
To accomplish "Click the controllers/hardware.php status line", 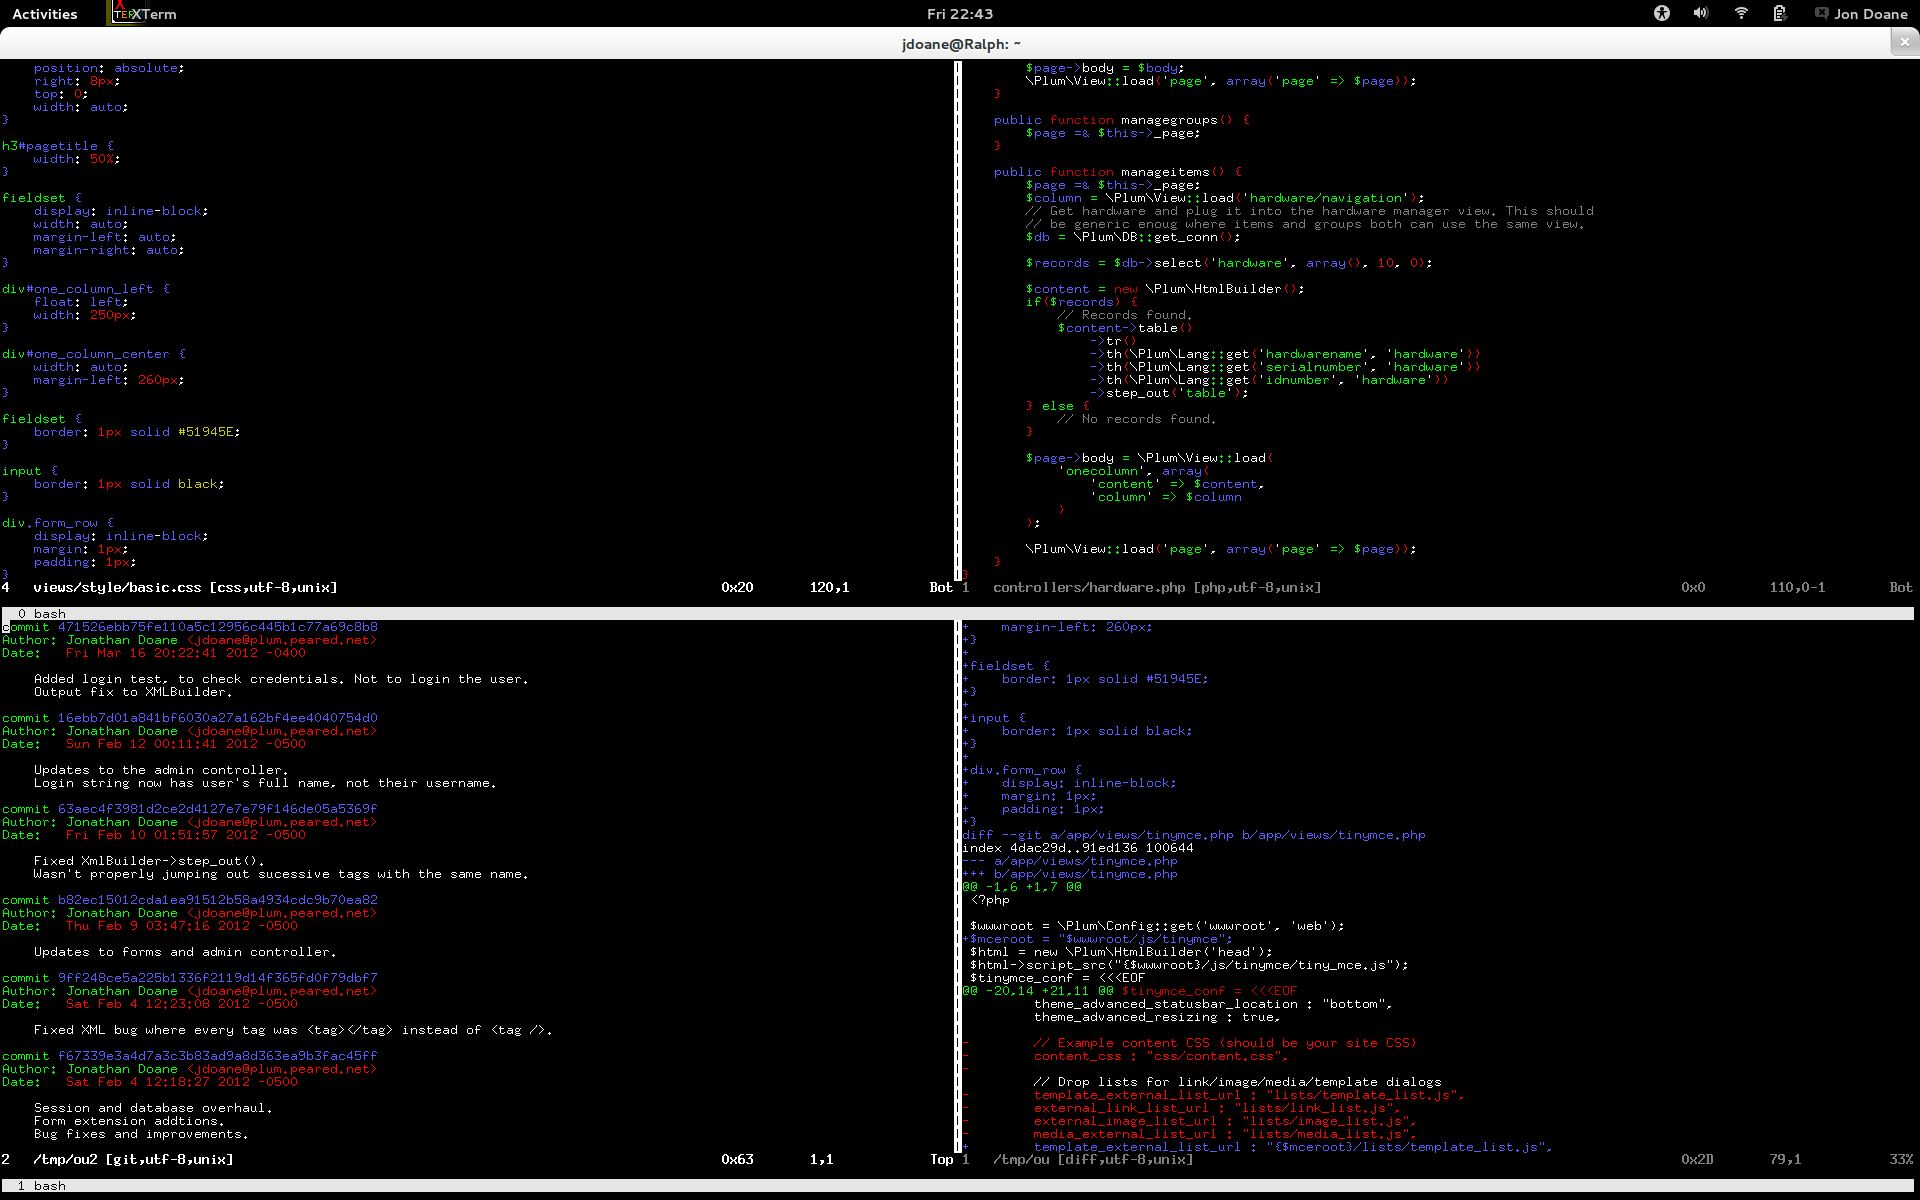I will [1438, 588].
